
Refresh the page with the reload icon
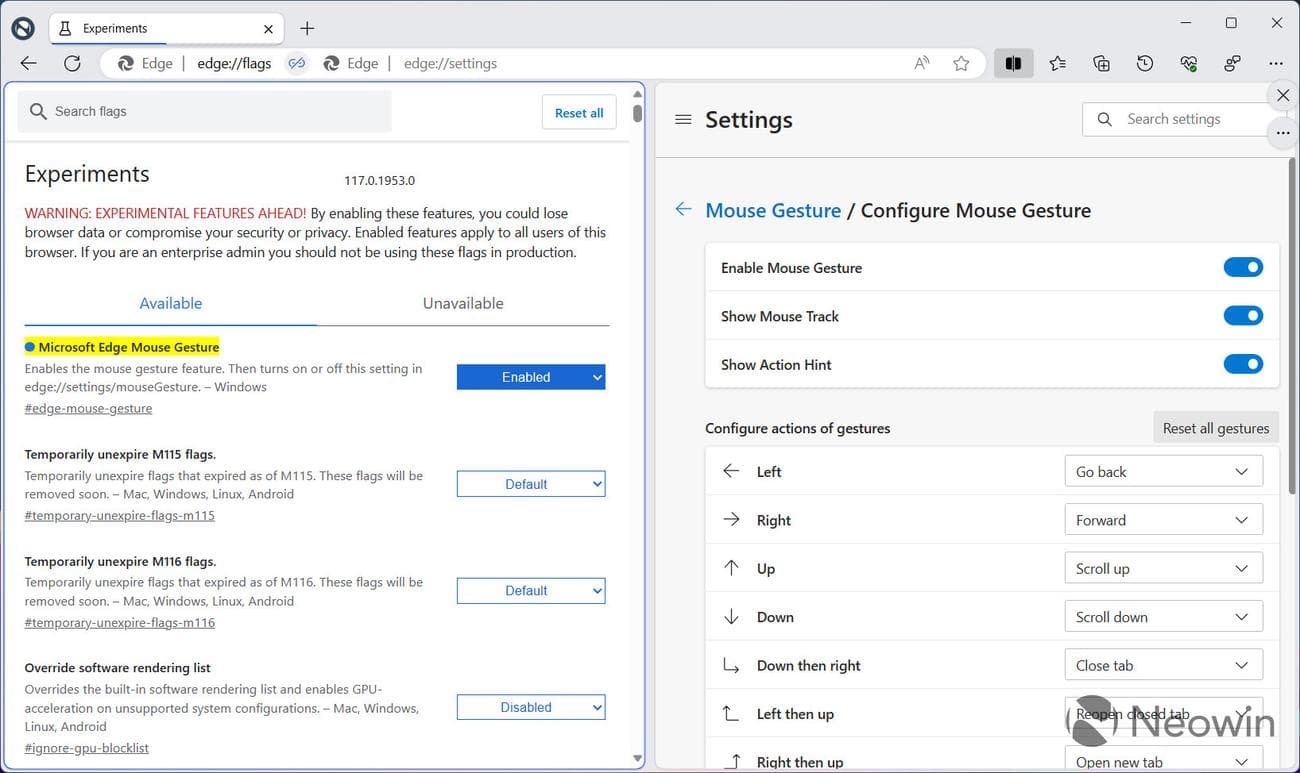[72, 63]
